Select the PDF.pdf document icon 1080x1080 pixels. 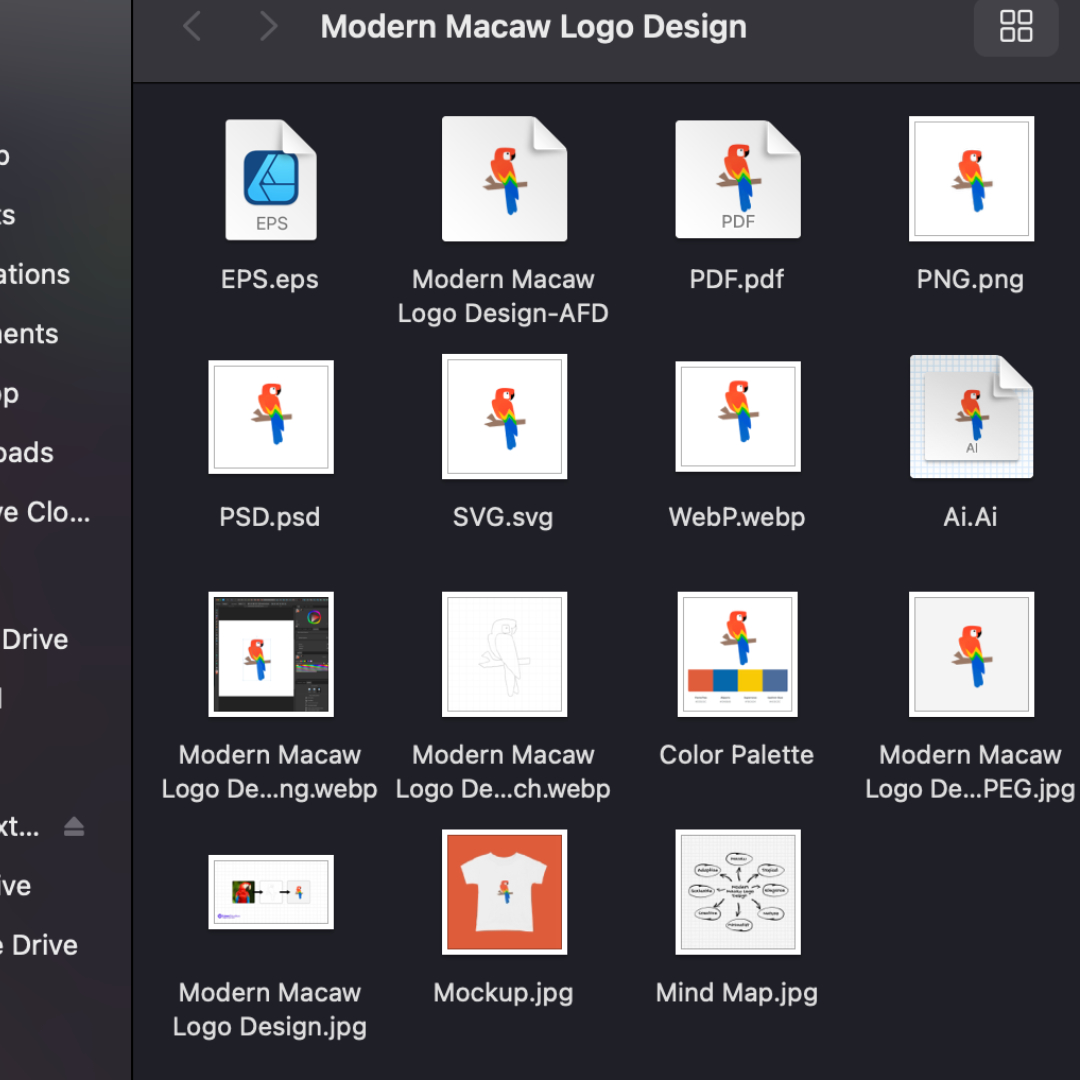(x=737, y=180)
